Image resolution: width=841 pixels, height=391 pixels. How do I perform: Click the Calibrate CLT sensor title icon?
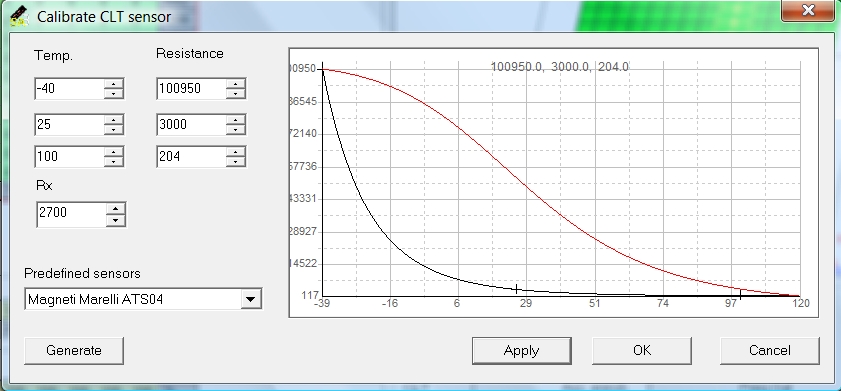click(19, 17)
